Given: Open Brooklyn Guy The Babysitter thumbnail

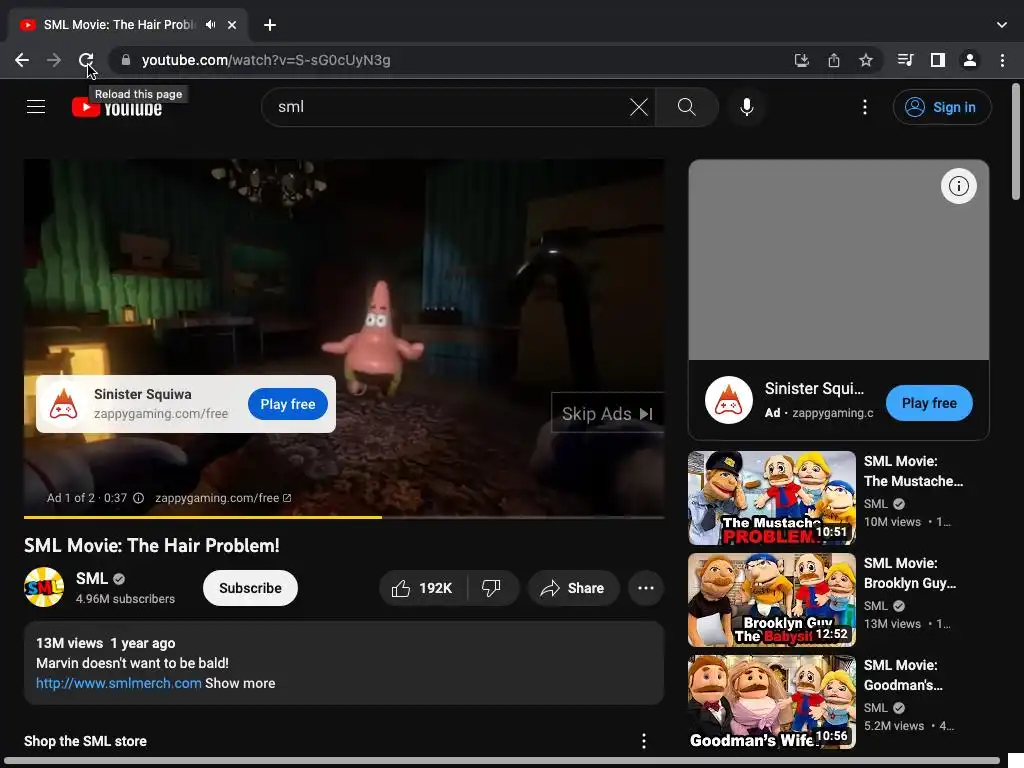Looking at the screenshot, I should (x=771, y=600).
